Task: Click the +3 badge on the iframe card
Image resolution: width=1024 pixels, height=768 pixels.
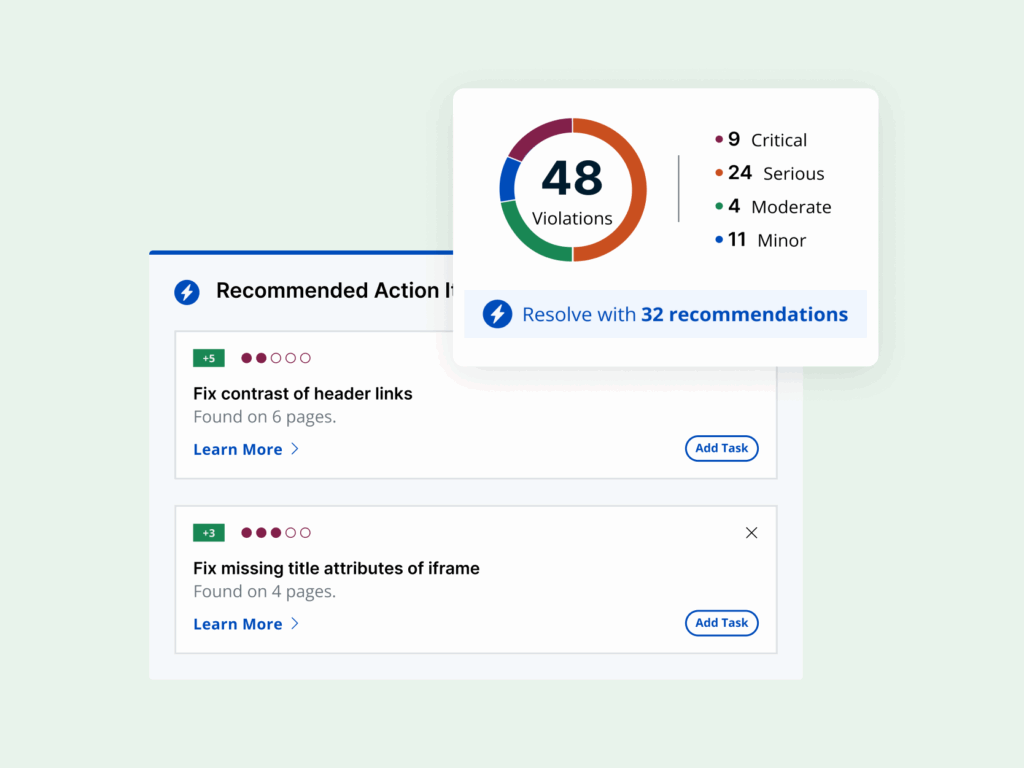Action: [208, 532]
